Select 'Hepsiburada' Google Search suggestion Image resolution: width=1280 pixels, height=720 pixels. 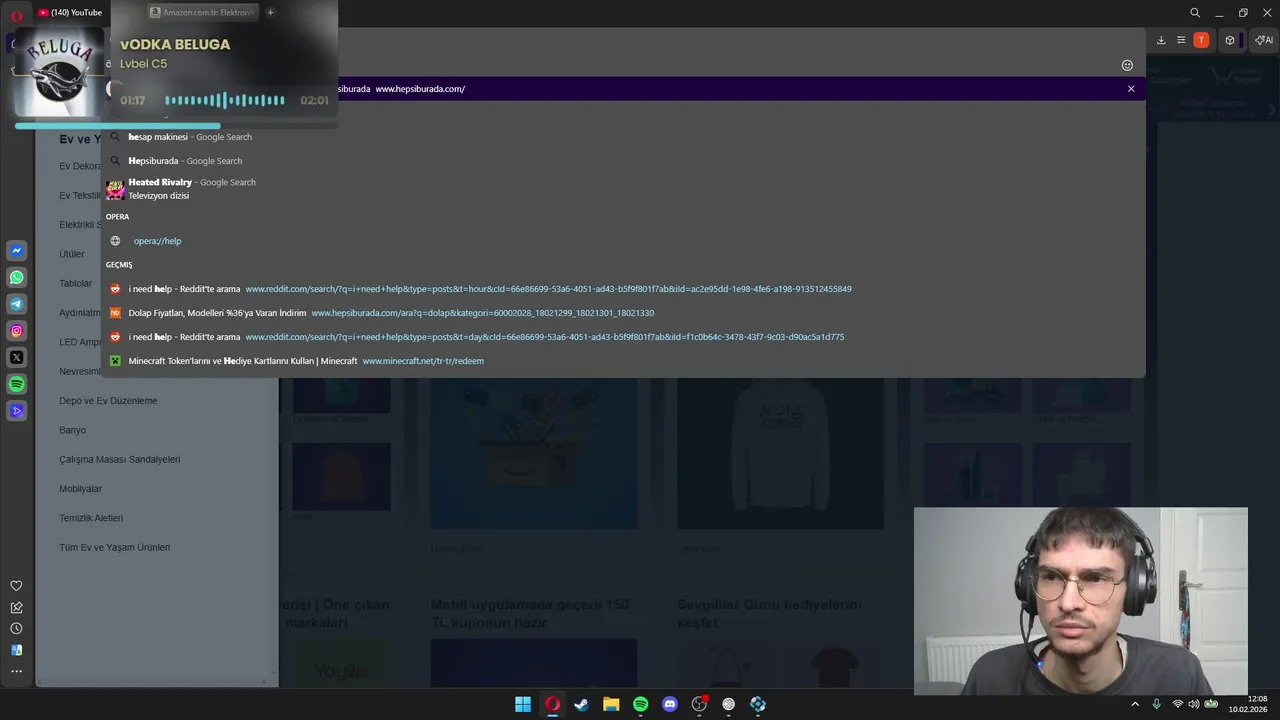tap(622, 161)
